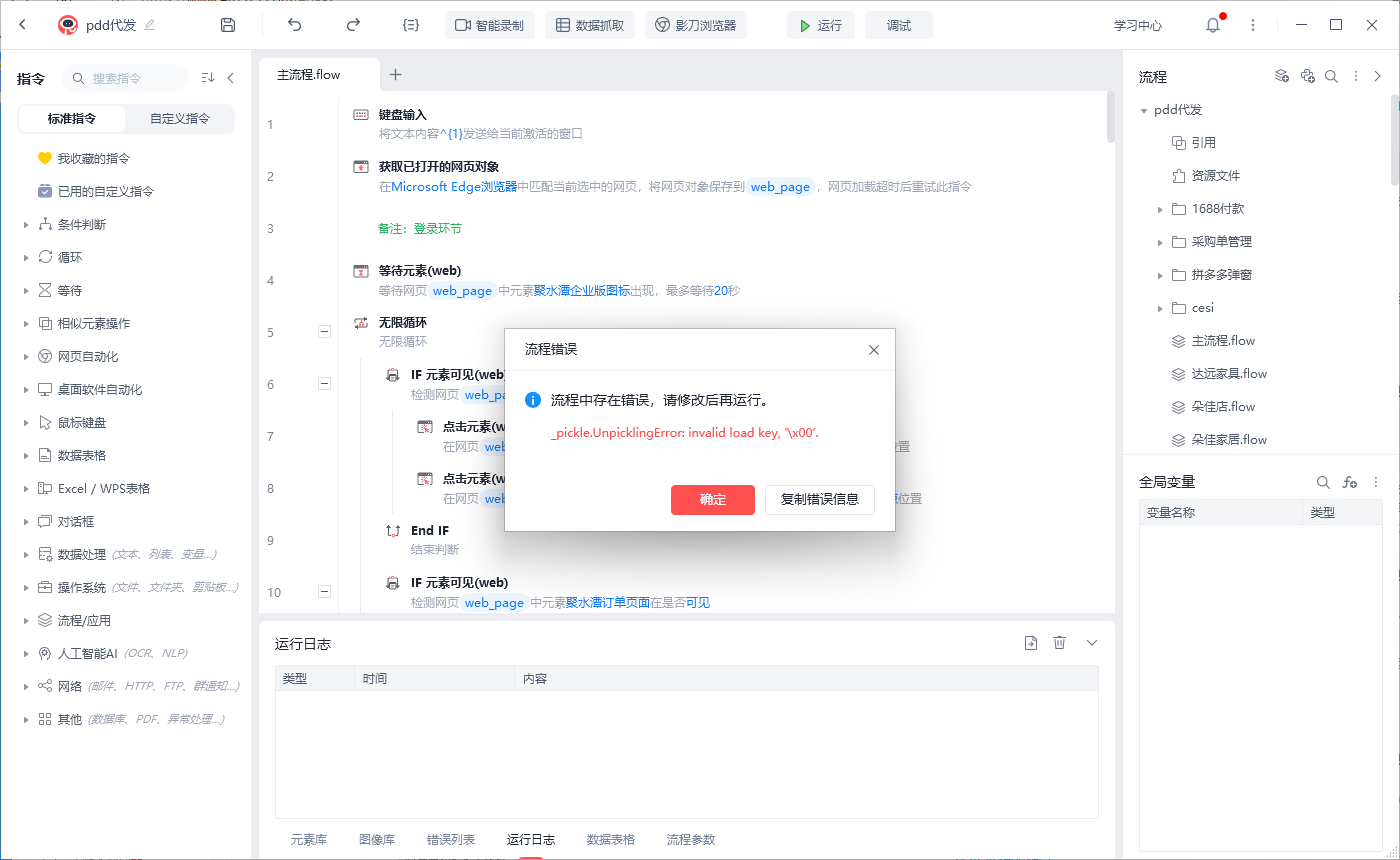Image resolution: width=1400 pixels, height=860 pixels.
Task: Open the 数据抓取 tool
Action: 590,25
